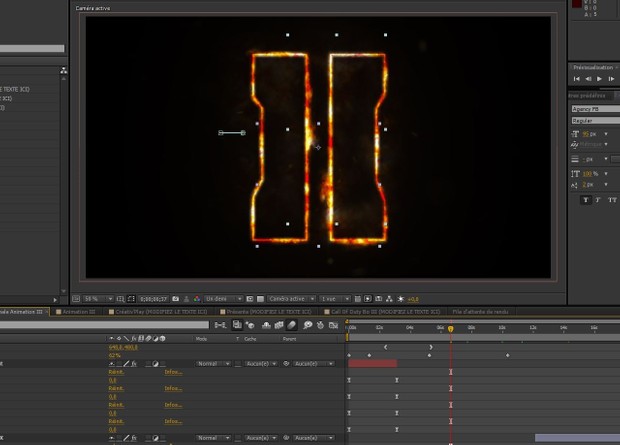The height and width of the screenshot is (445, 620).
Task: Toggle always preview this view icon
Action: pyautogui.click(x=76, y=299)
